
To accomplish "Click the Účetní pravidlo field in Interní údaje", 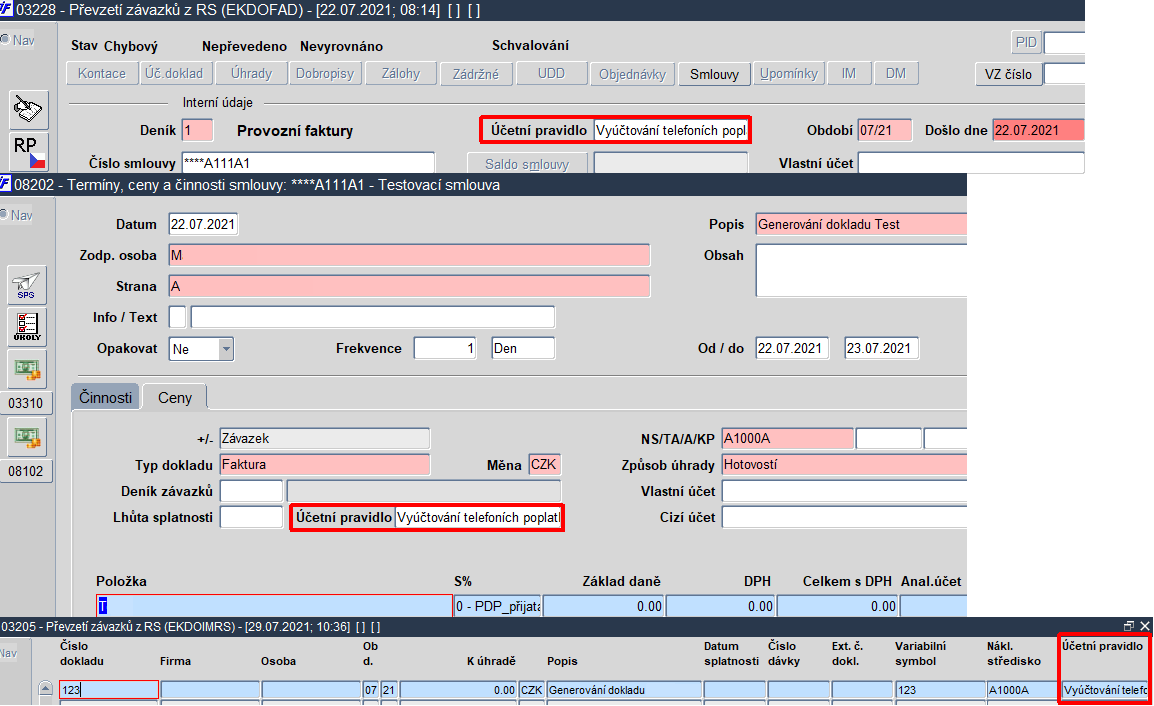I will [670, 130].
